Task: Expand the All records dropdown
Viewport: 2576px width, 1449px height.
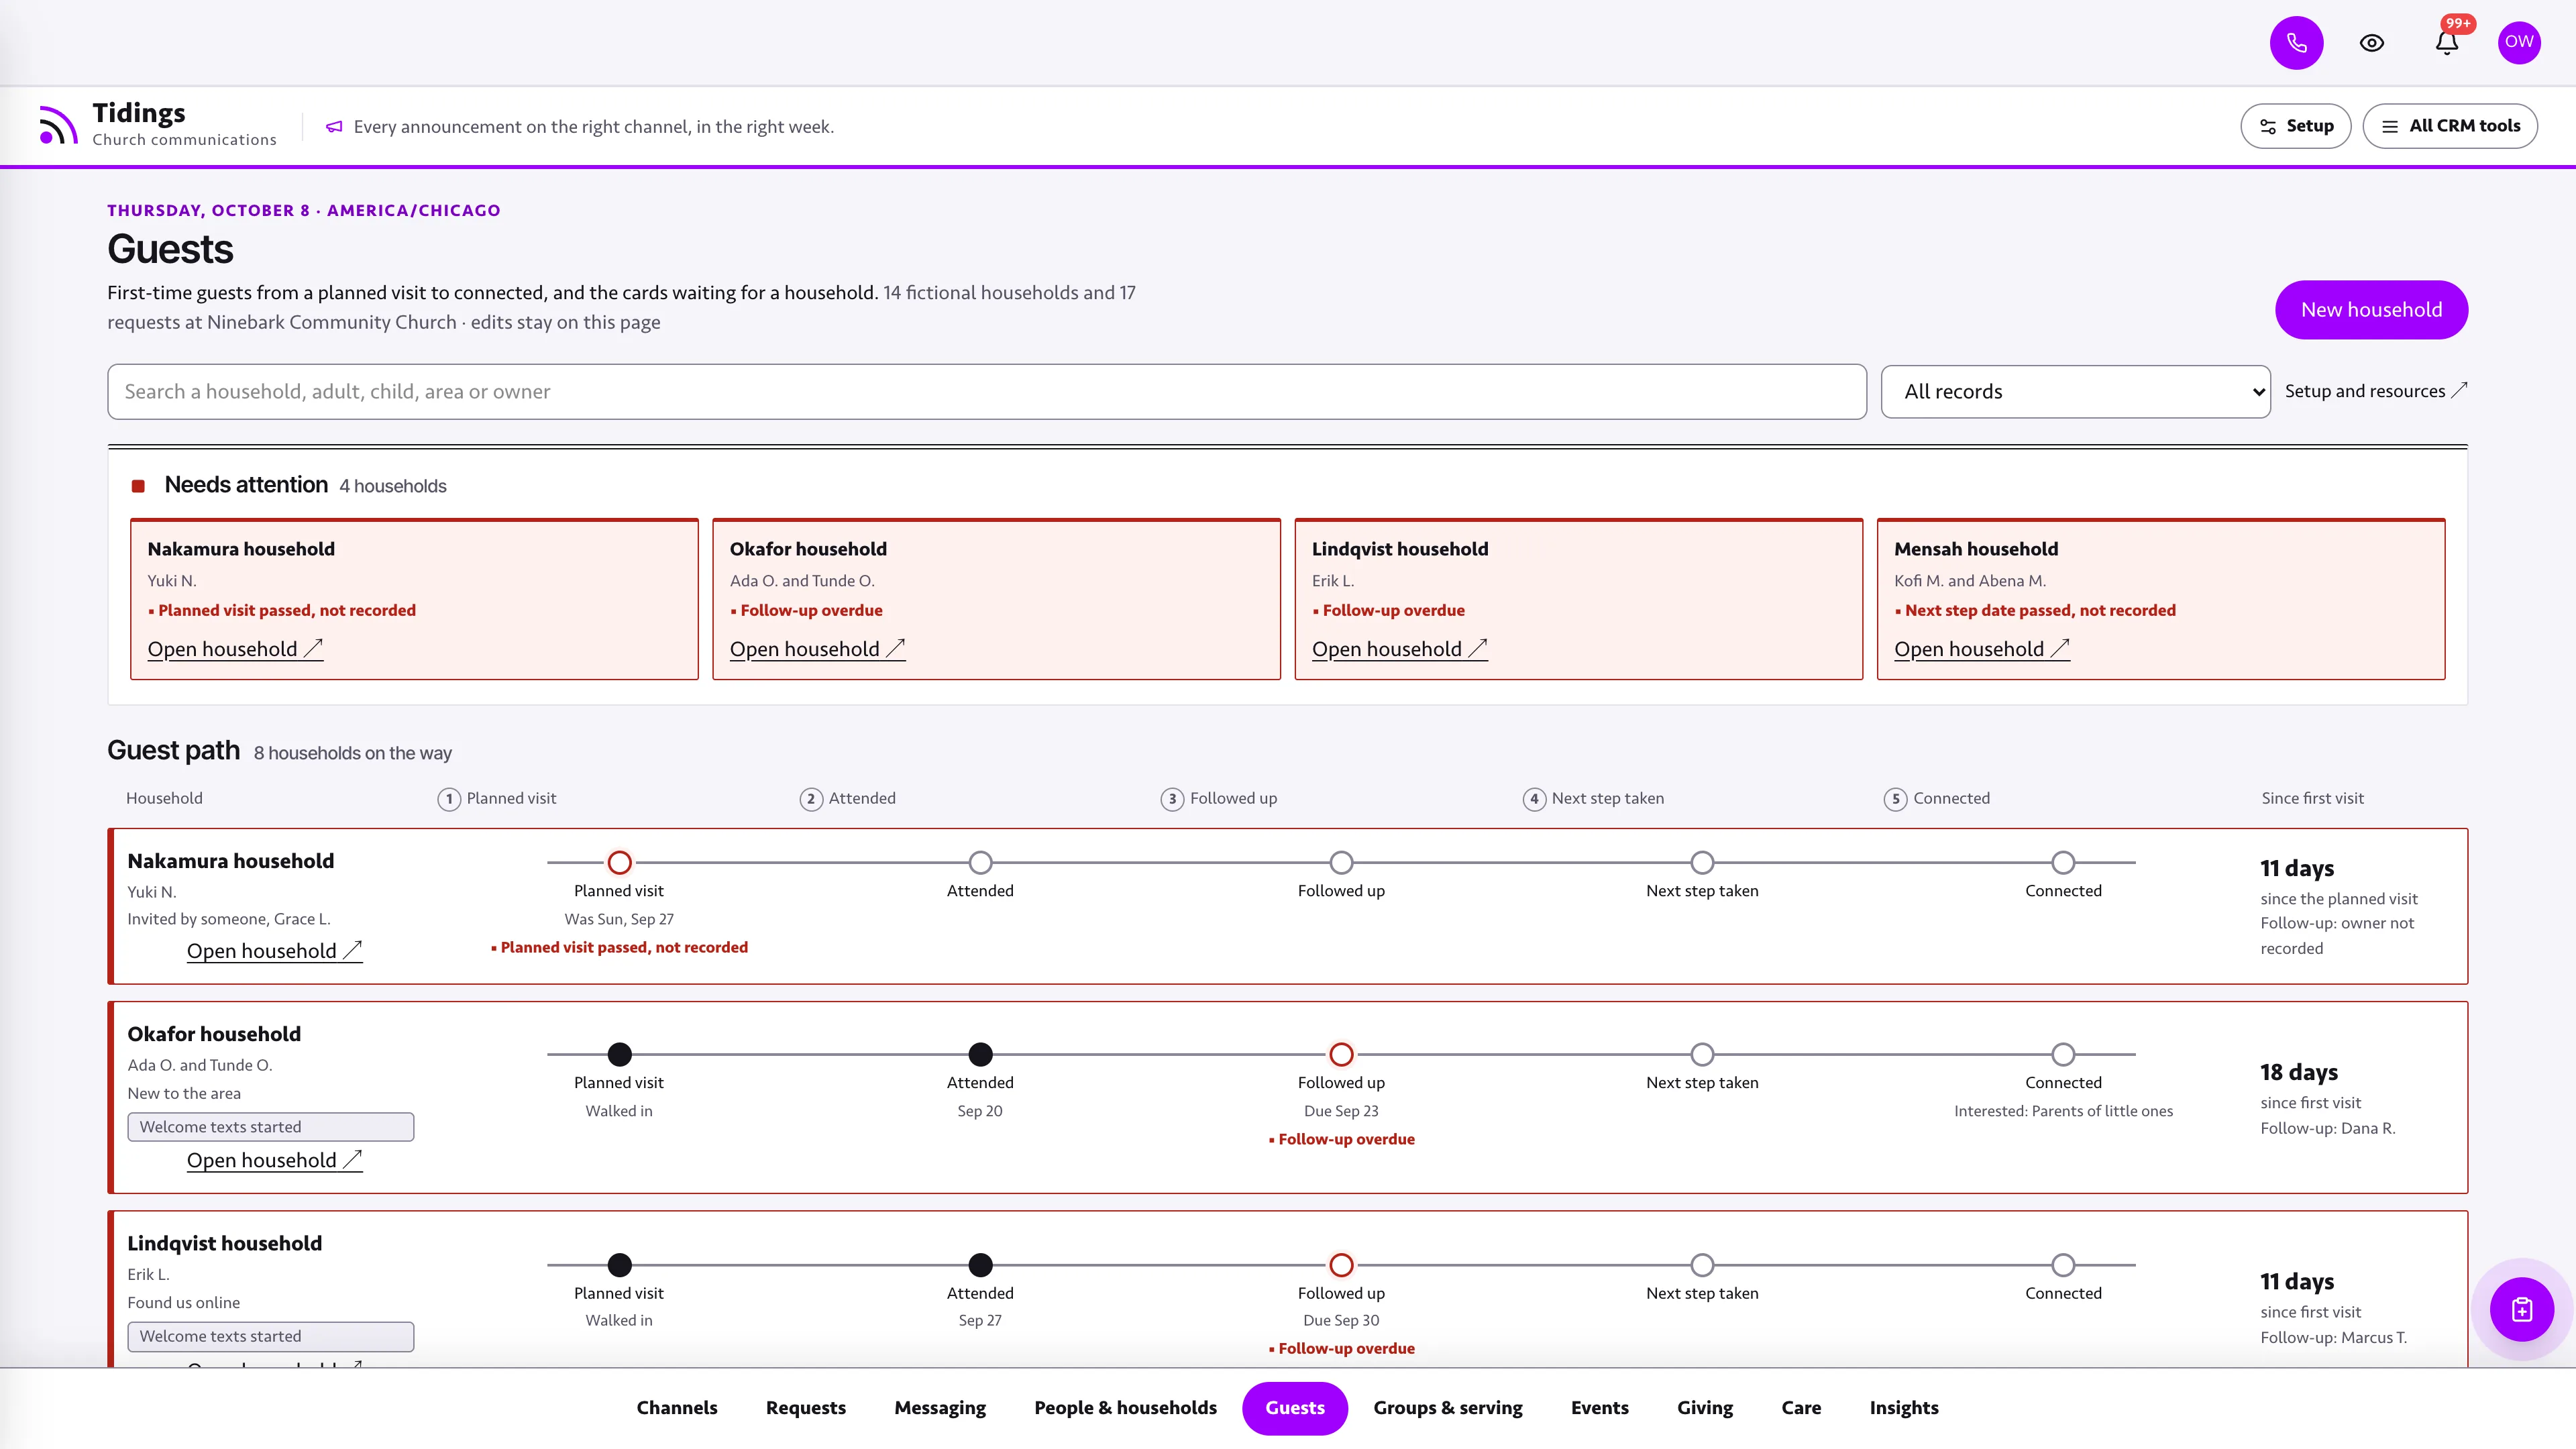Action: [x=2075, y=392]
